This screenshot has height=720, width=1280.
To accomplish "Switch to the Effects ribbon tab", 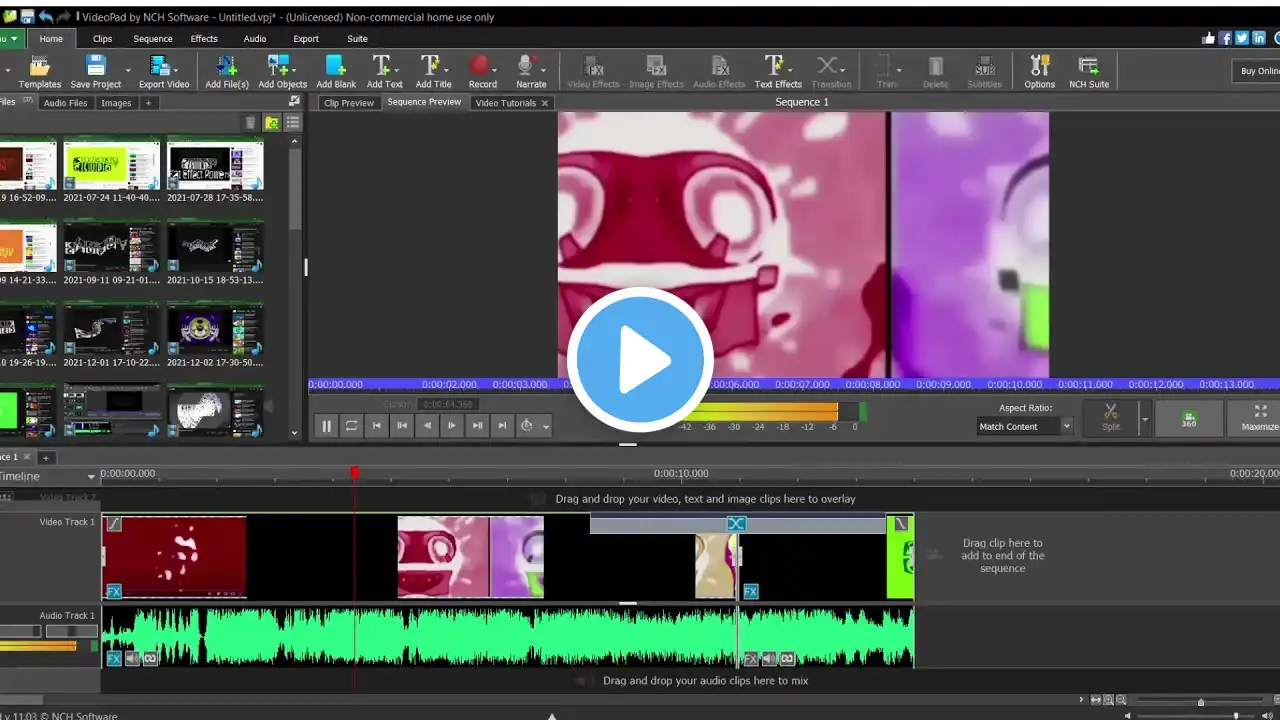I will 204,39.
